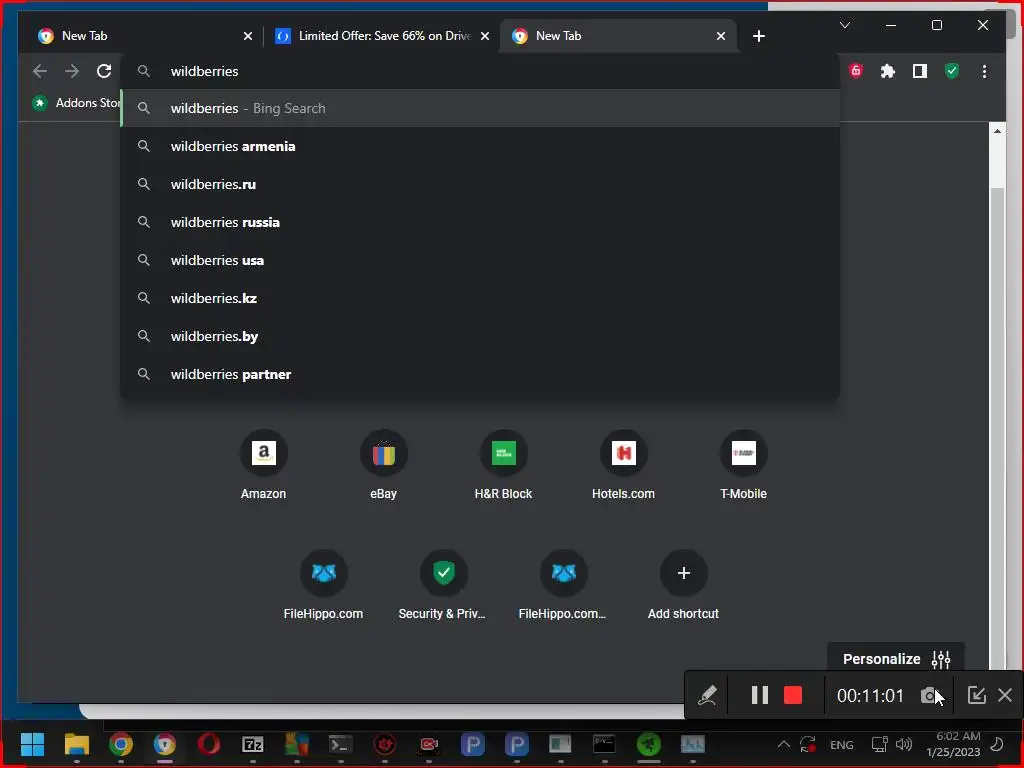Click the address bar containing wildberries
Screen dimensions: 1024x768
[x=480, y=71]
